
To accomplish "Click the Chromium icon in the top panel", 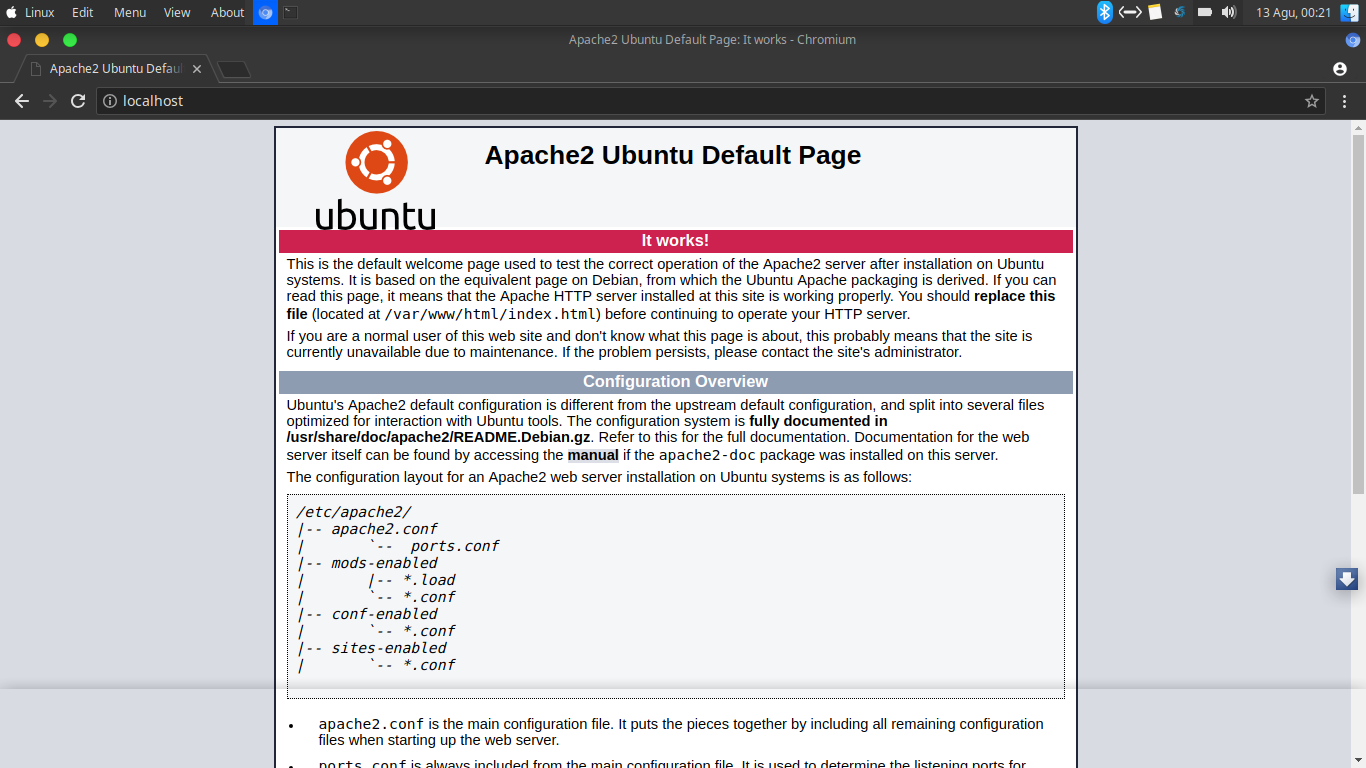I will pos(264,13).
